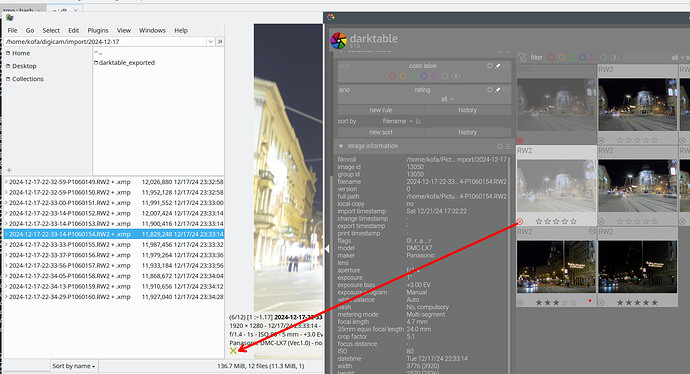Screen dimensions: 690x374
Task: Open the Windows menu
Action: point(152,30)
